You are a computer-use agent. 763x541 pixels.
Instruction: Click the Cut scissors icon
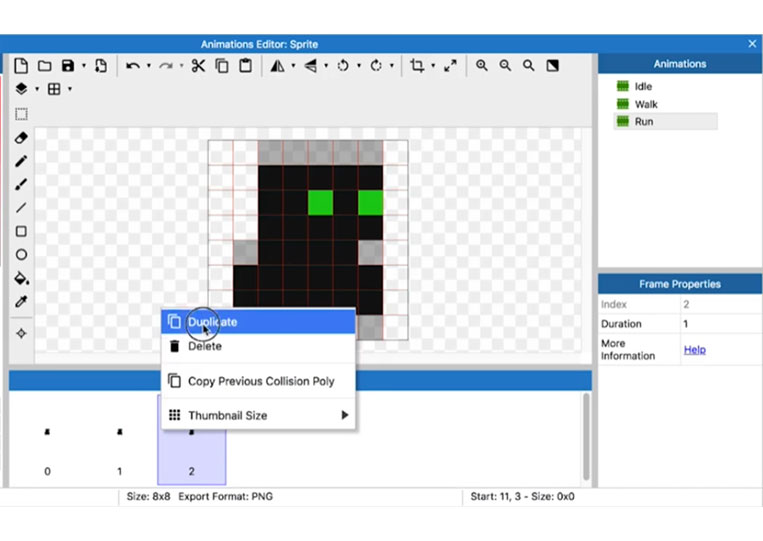pyautogui.click(x=198, y=66)
